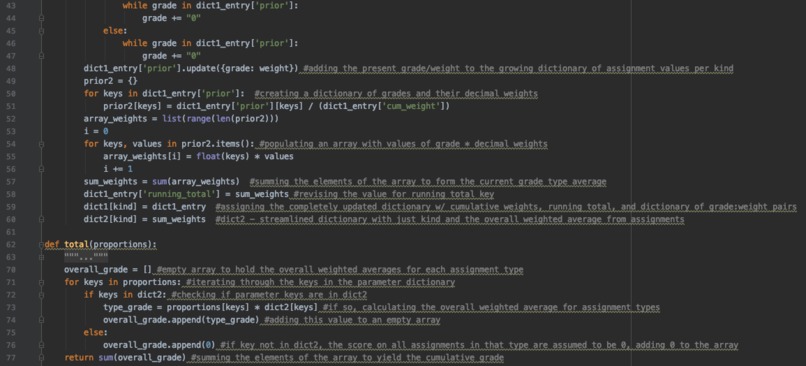
Task: Place cursor on 'prior2 = {}' line
Action: 111,81
